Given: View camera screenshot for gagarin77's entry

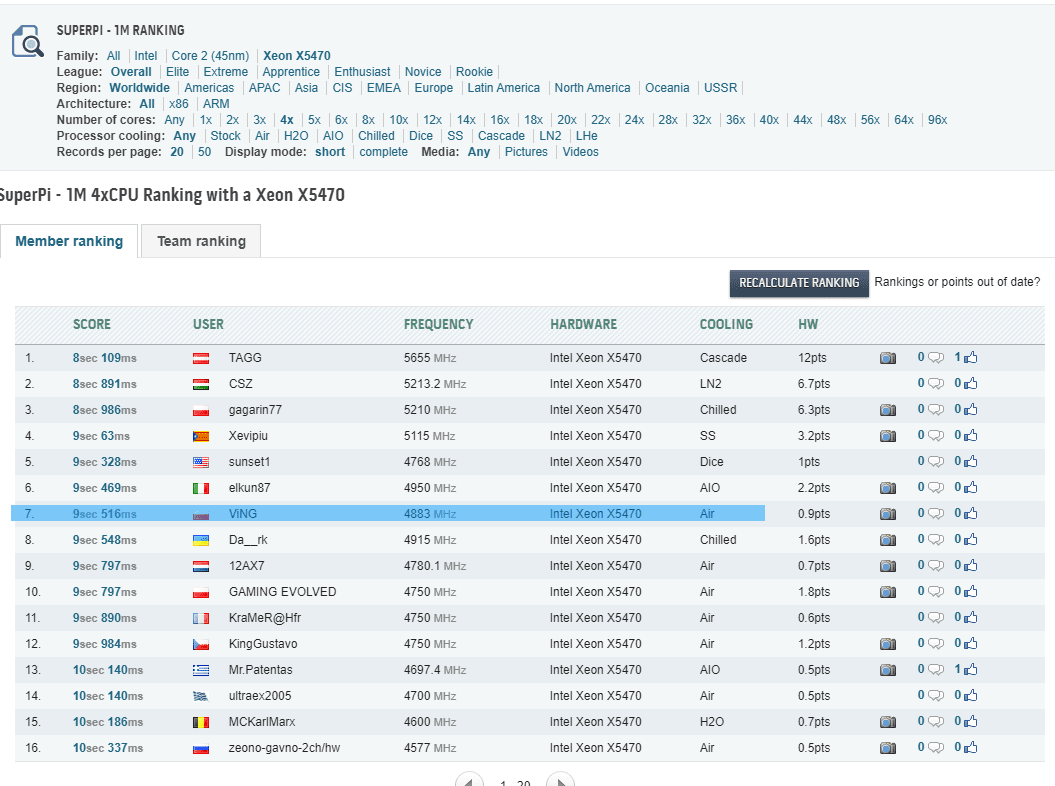Looking at the screenshot, I should tap(887, 410).
